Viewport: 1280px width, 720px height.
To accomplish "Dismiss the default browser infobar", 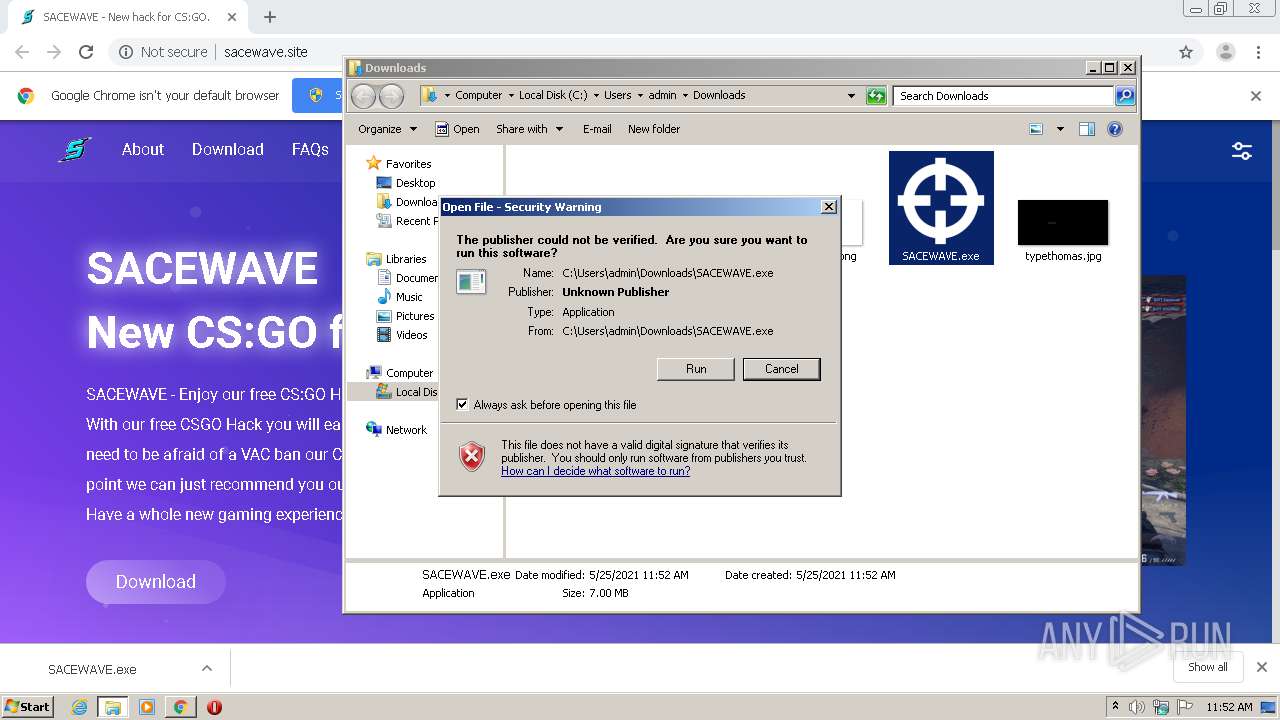I will click(x=1256, y=96).
